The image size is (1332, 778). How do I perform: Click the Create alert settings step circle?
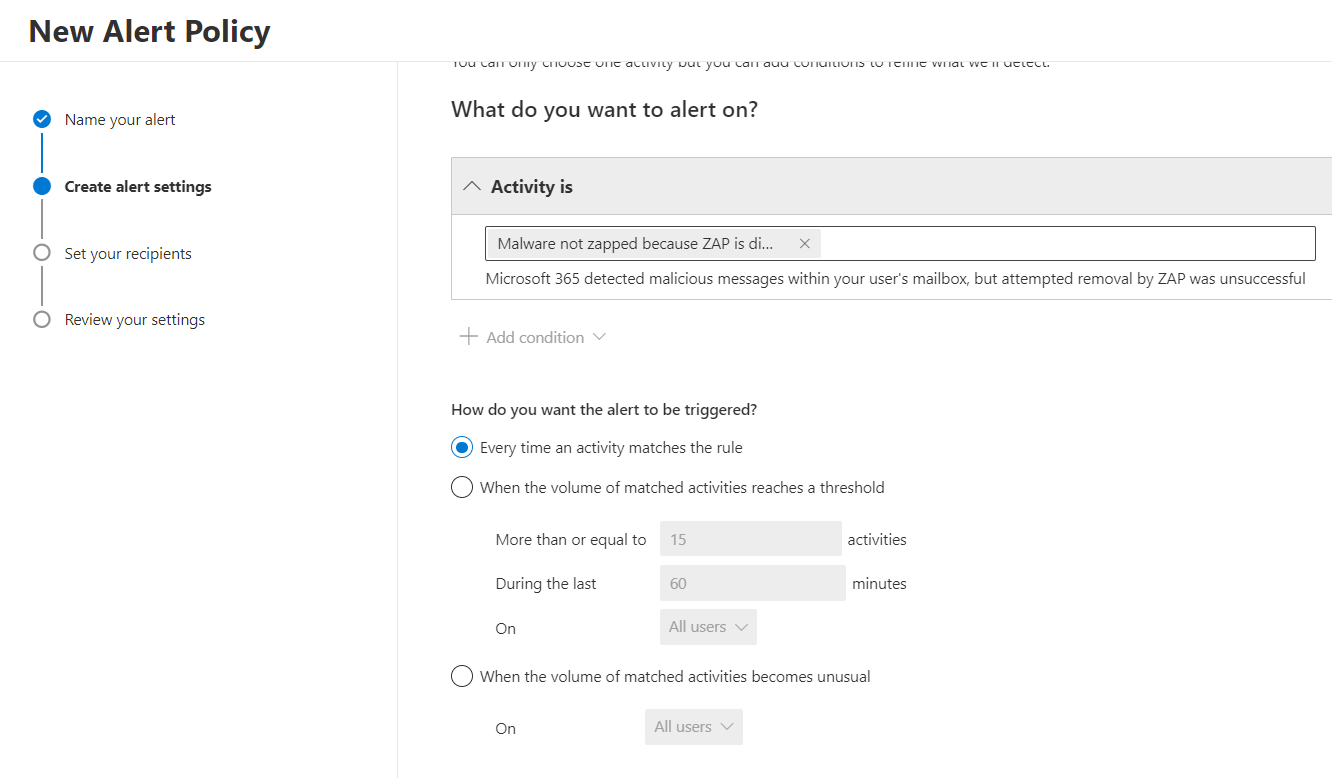[x=42, y=186]
